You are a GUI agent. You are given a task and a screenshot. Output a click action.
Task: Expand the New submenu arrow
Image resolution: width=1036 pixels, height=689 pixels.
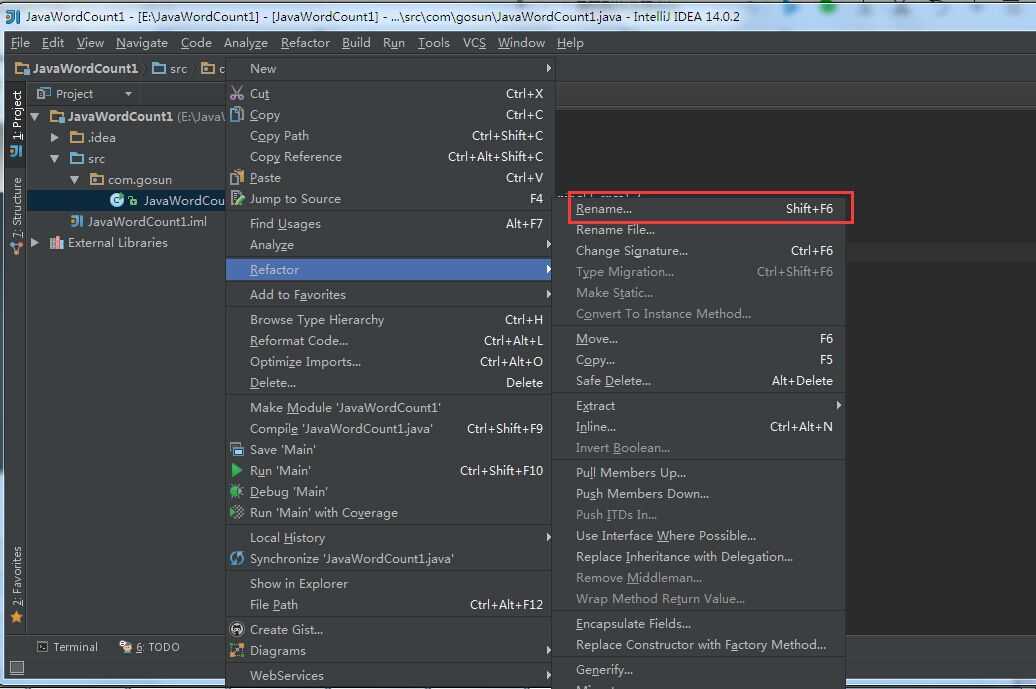548,68
